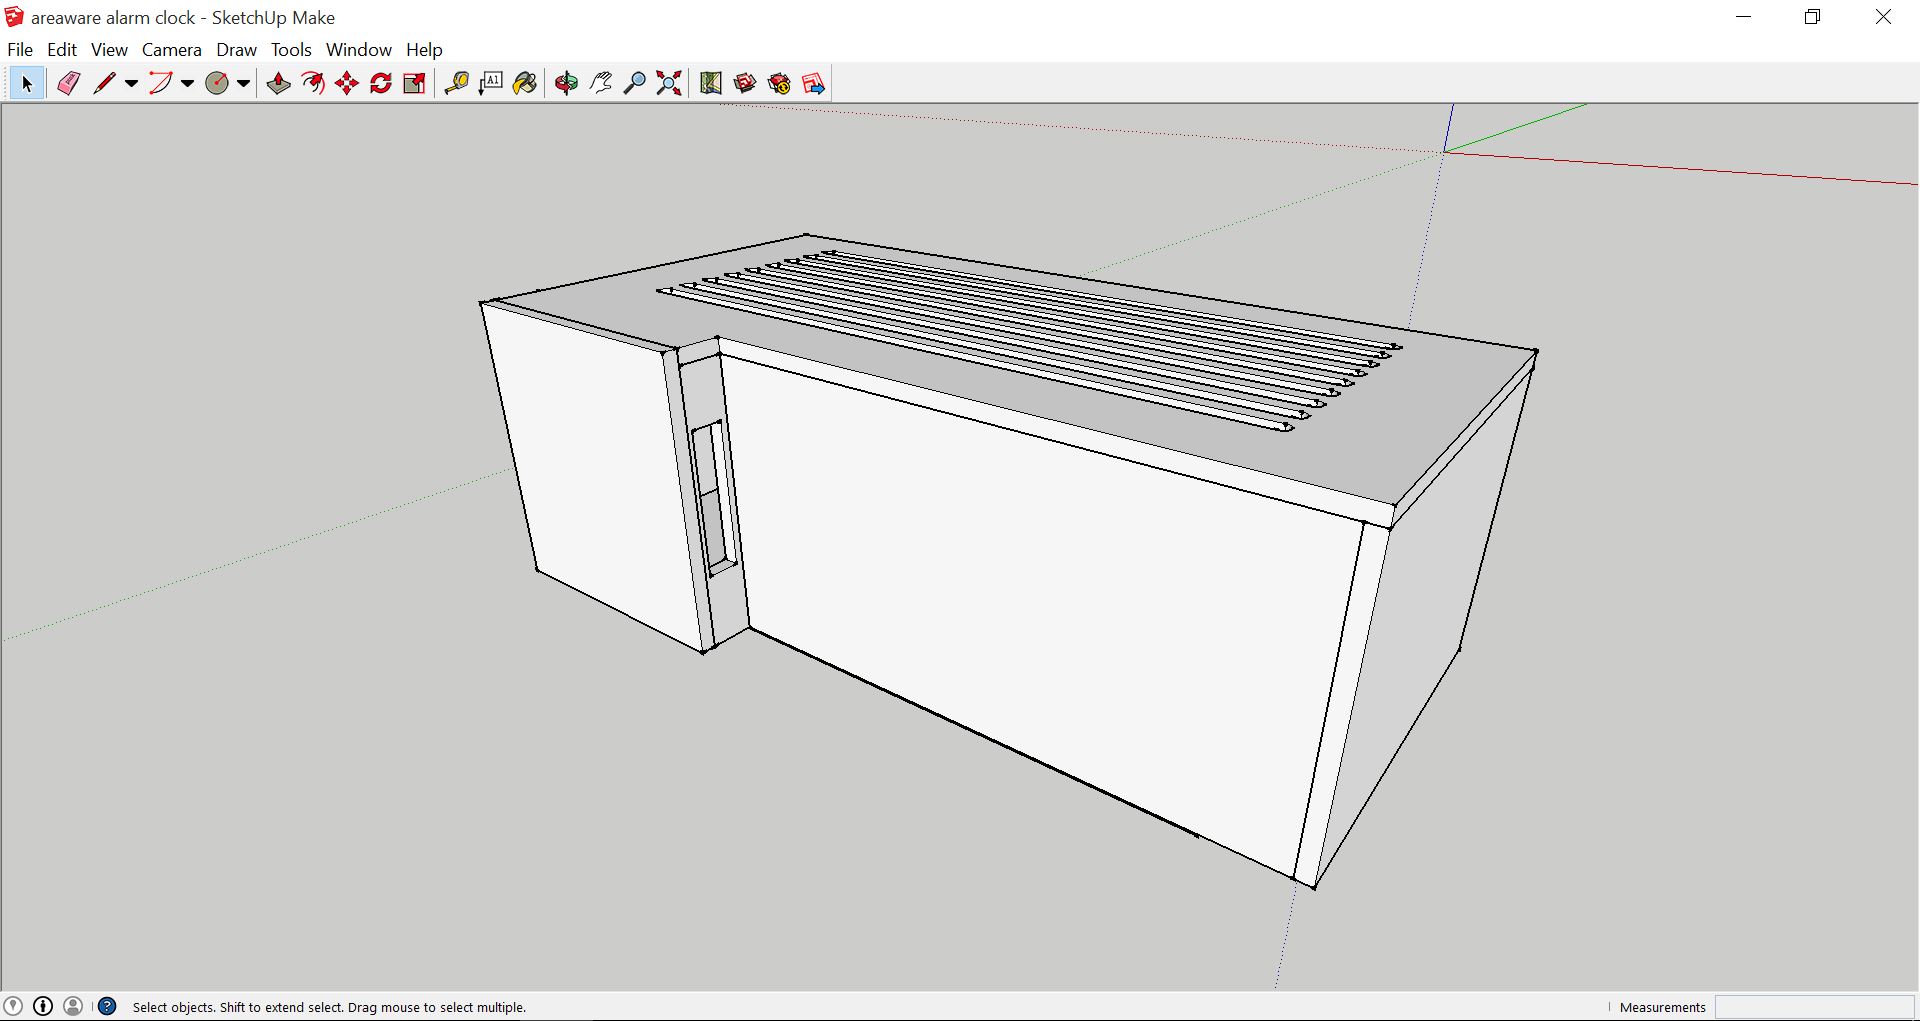The height and width of the screenshot is (1021, 1920).
Task: Open the Edit menu
Action: point(62,49)
